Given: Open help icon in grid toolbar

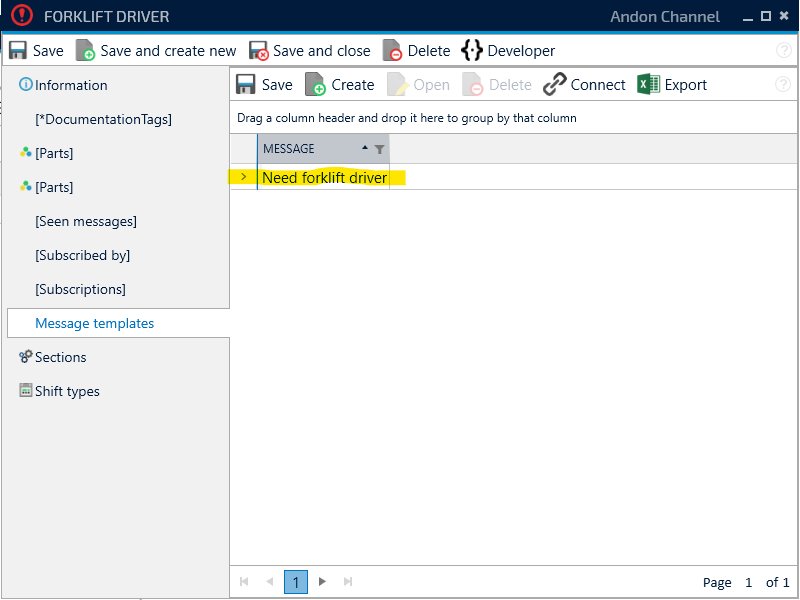Looking at the screenshot, I should (x=782, y=85).
